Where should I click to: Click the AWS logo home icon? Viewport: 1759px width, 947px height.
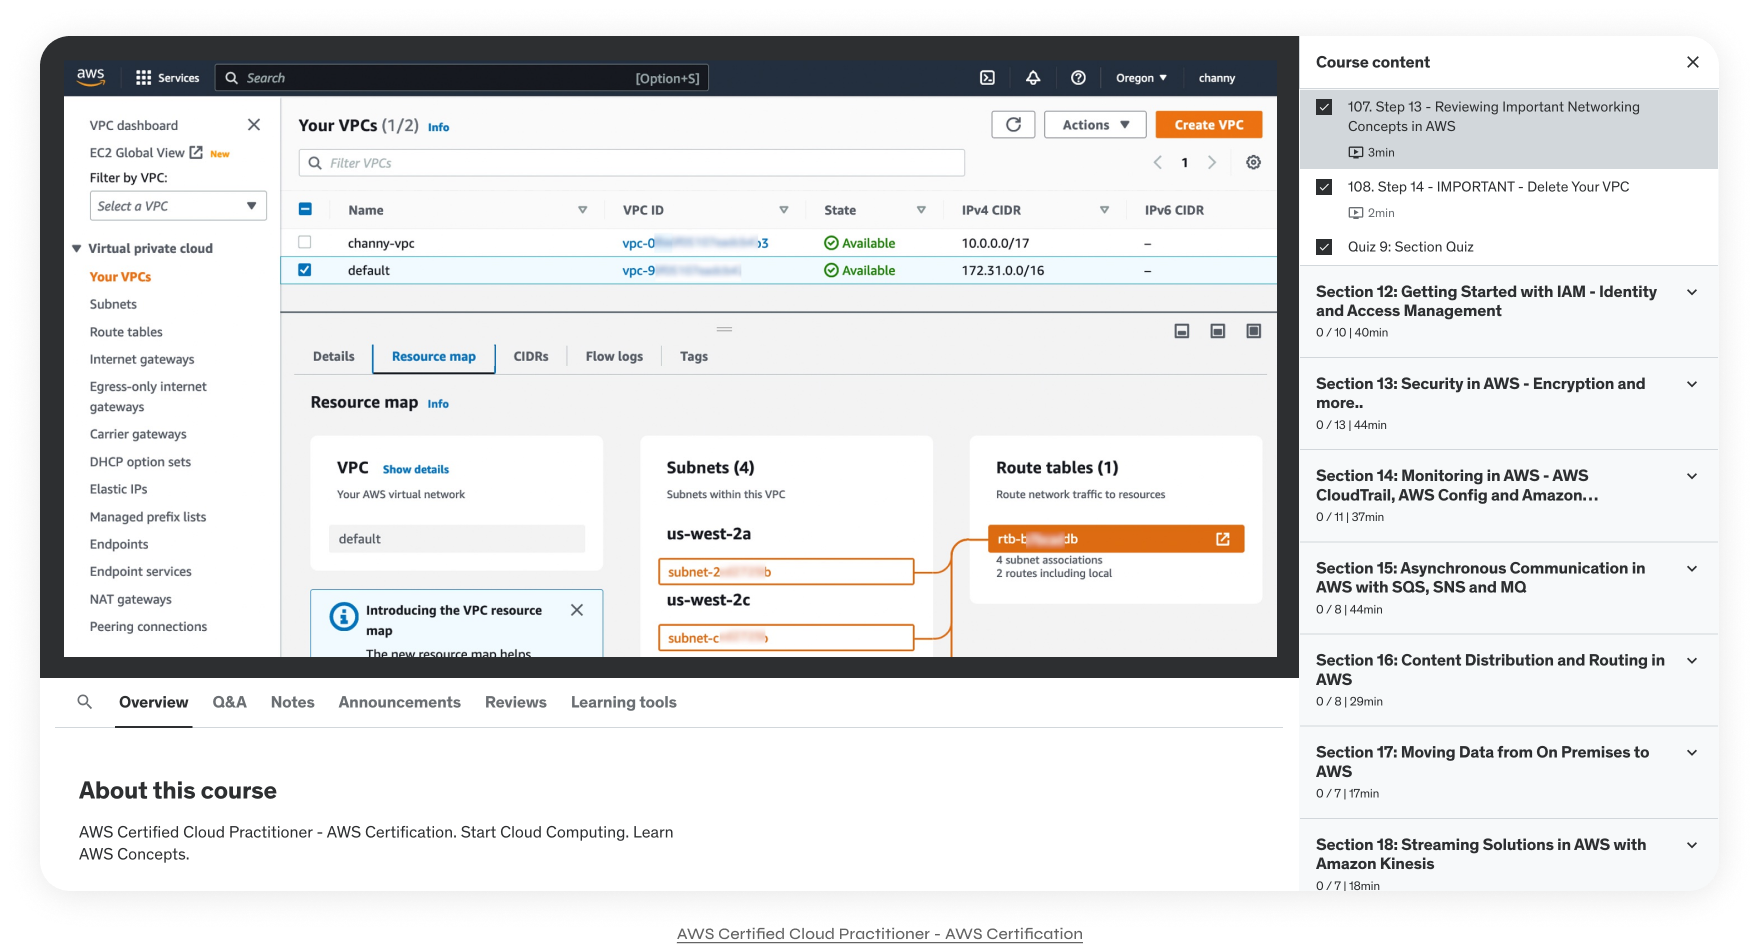click(x=91, y=76)
